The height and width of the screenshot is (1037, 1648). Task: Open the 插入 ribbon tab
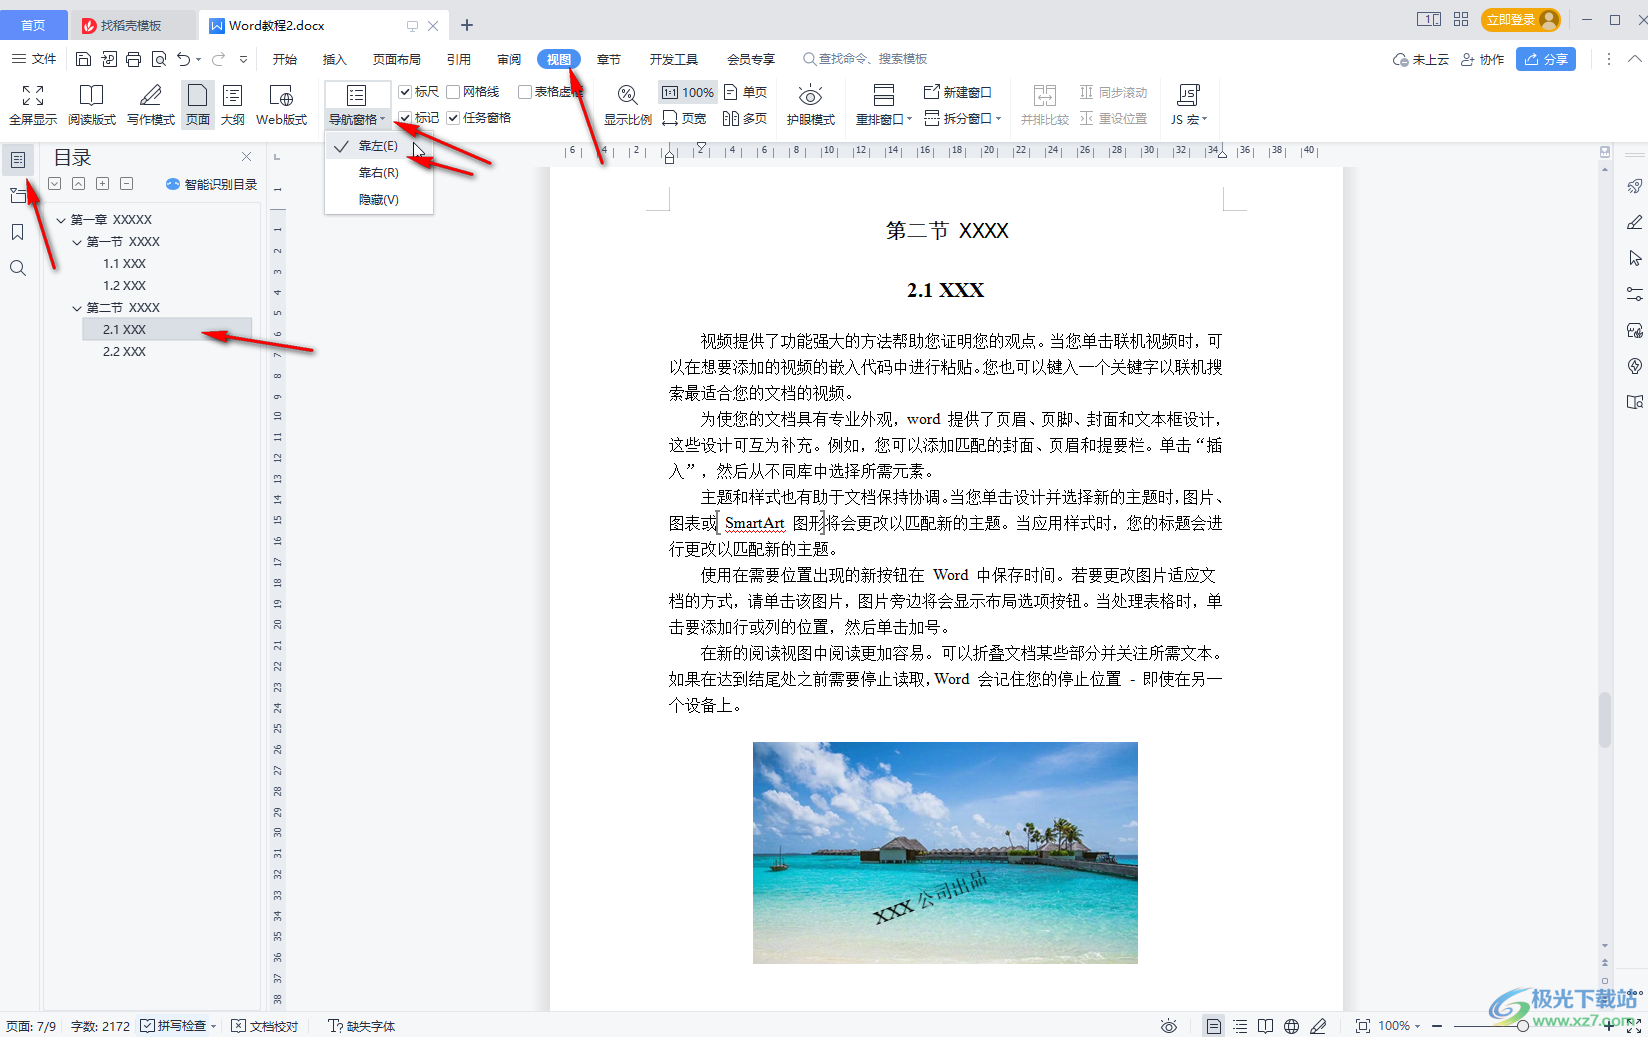pyautogui.click(x=335, y=59)
